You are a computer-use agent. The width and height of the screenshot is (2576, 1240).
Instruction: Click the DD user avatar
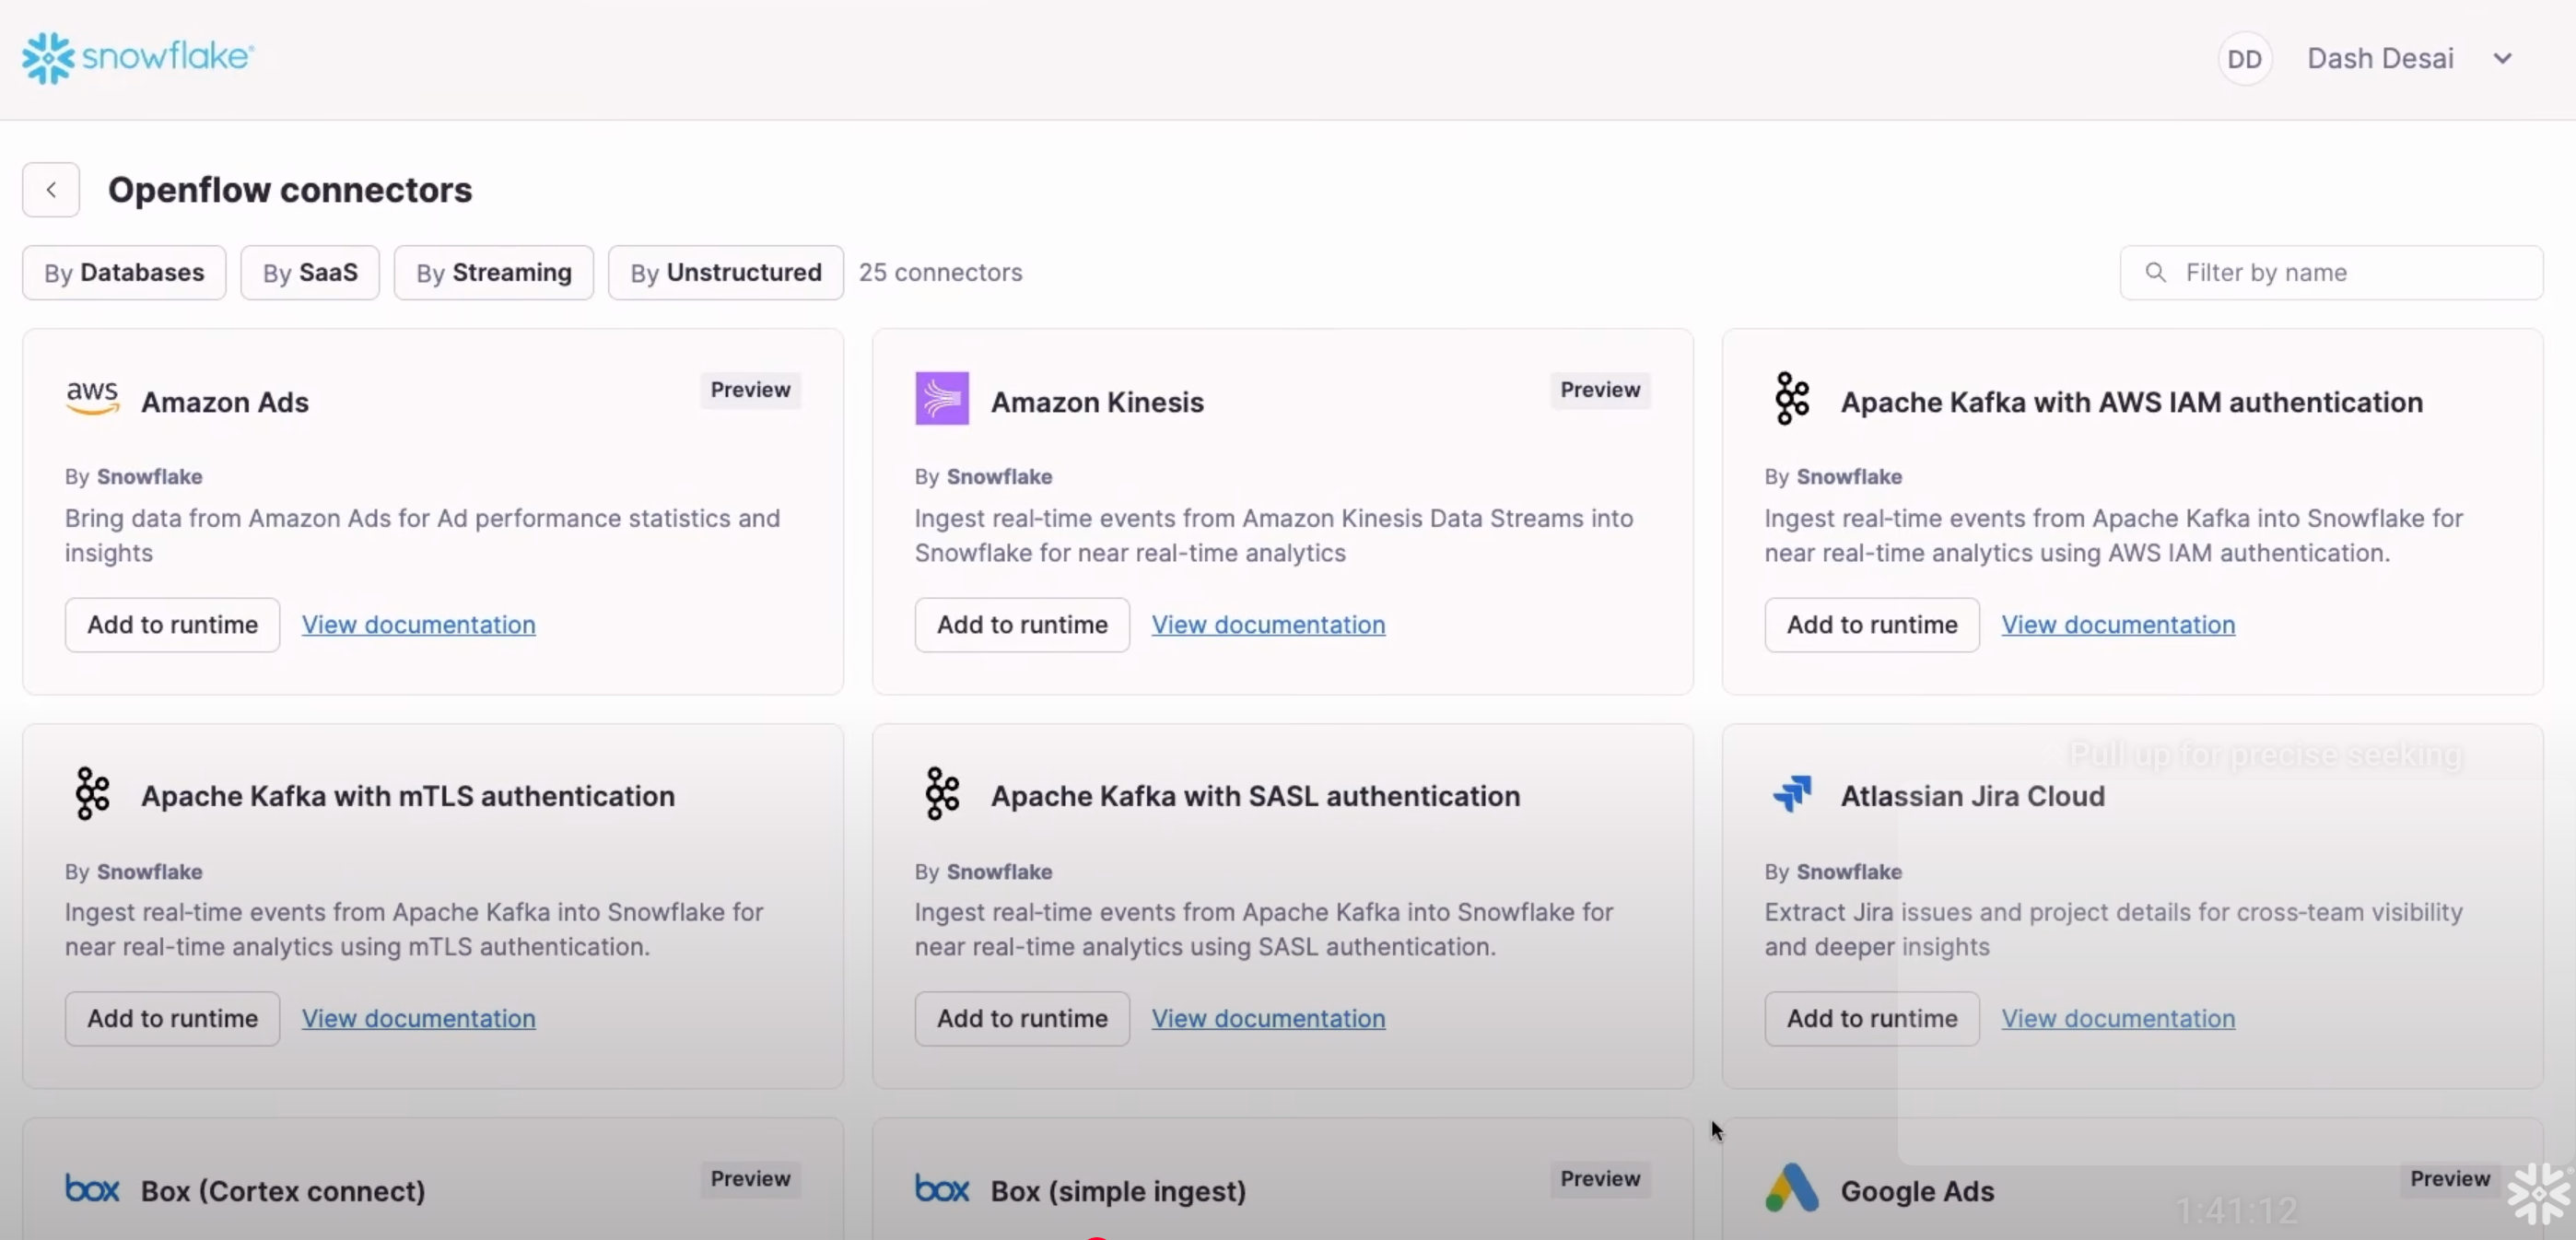click(x=2245, y=59)
